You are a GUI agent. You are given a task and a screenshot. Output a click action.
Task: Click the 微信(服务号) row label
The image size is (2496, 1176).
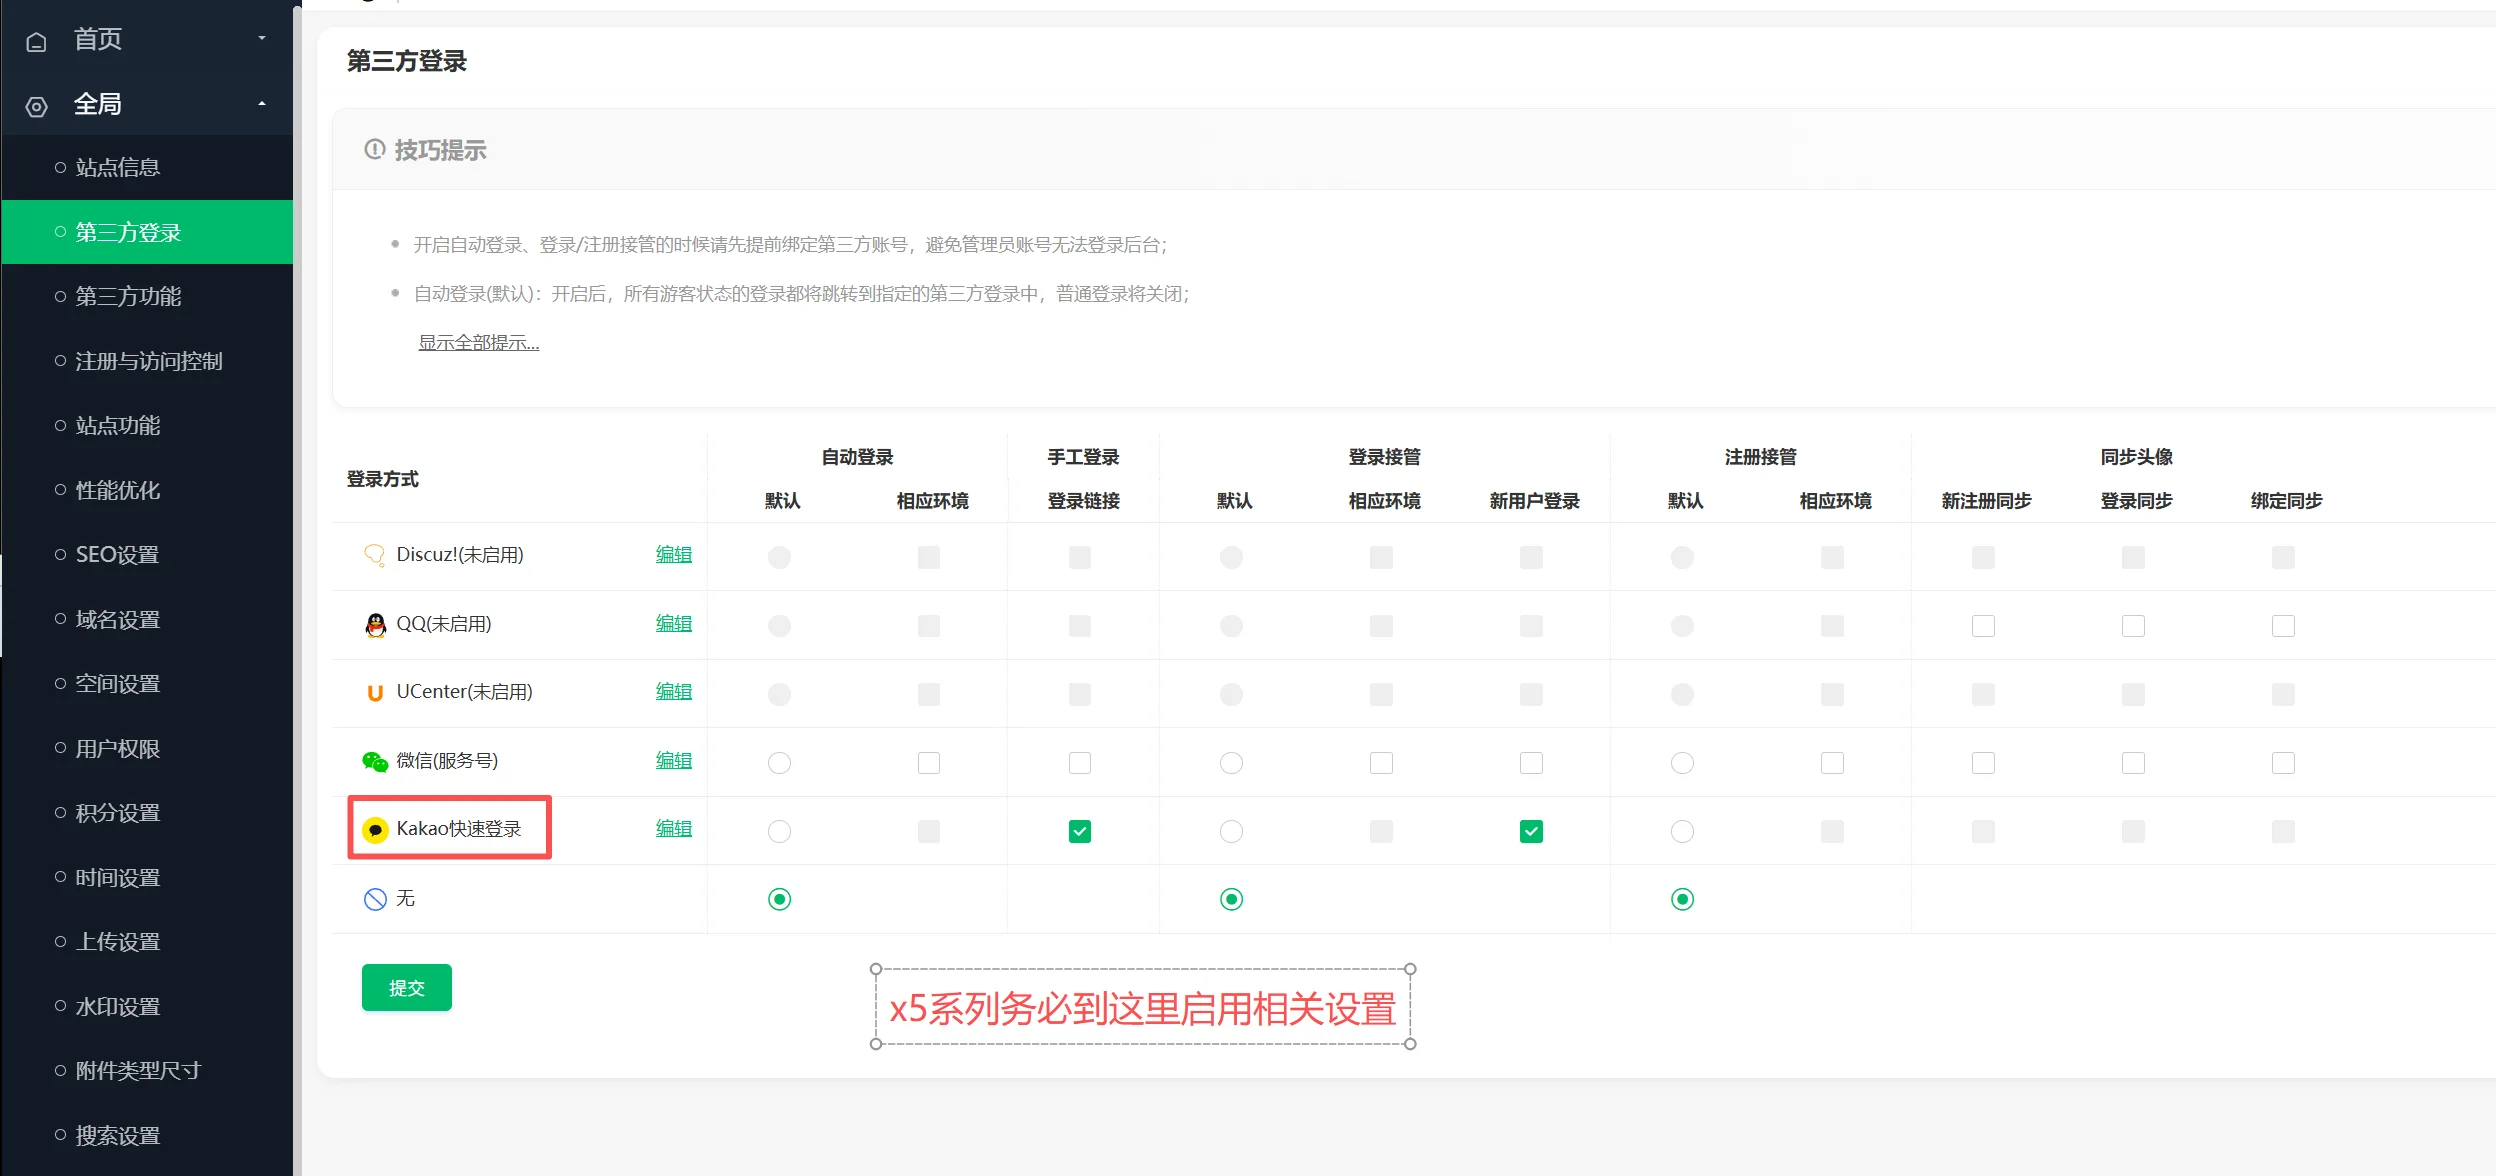447,761
